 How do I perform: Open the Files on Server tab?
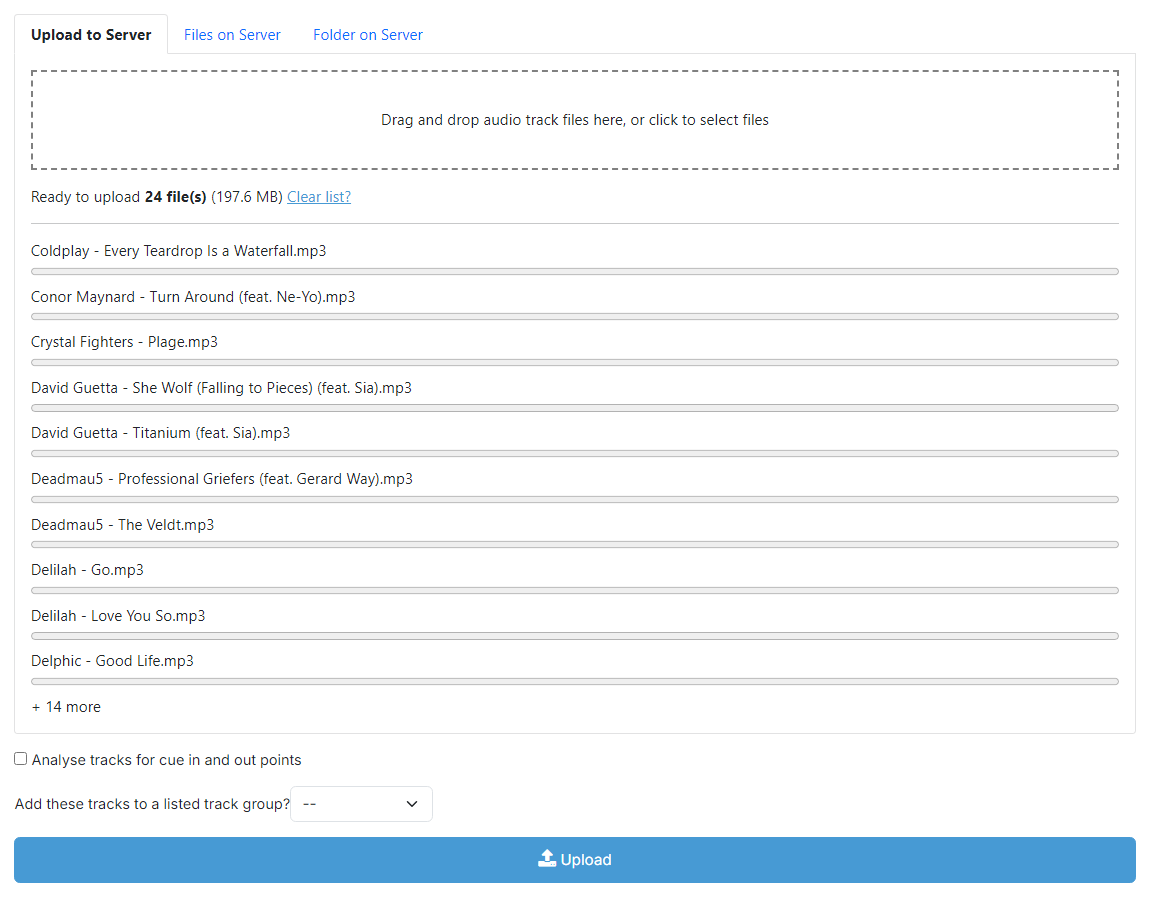[232, 34]
